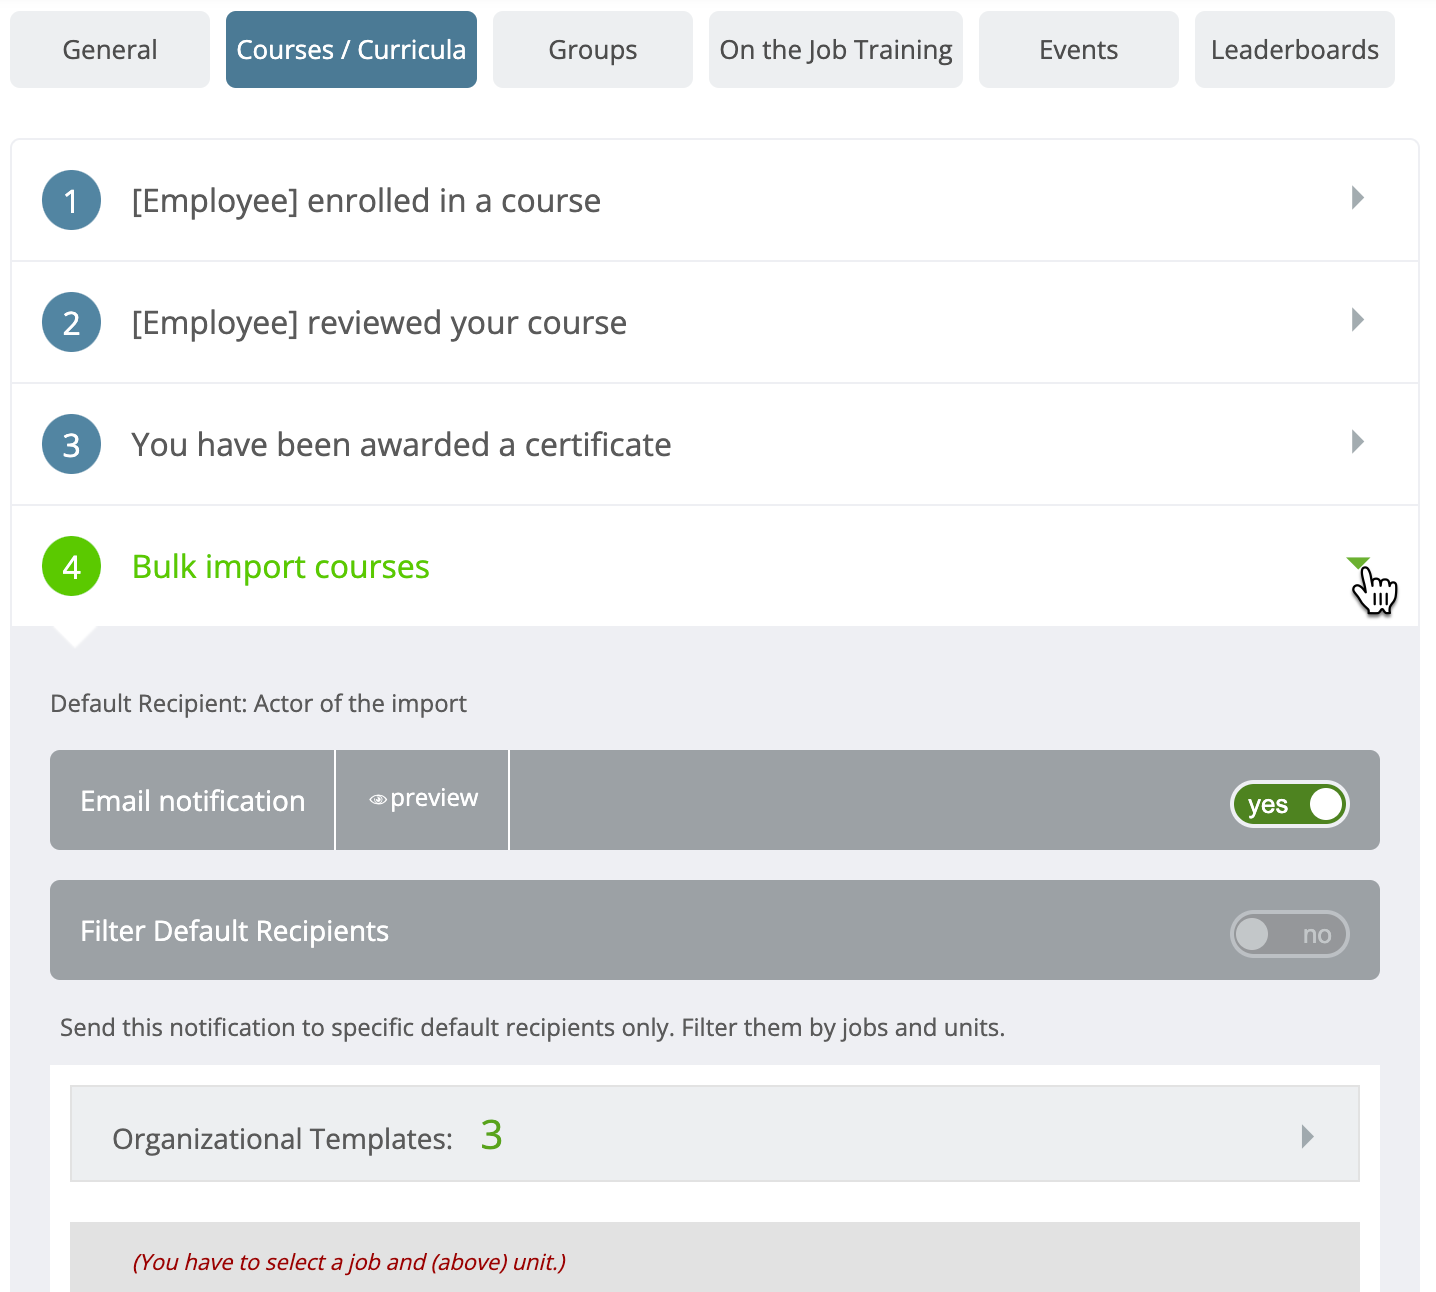Open the On the Job Training tab

coord(836,50)
